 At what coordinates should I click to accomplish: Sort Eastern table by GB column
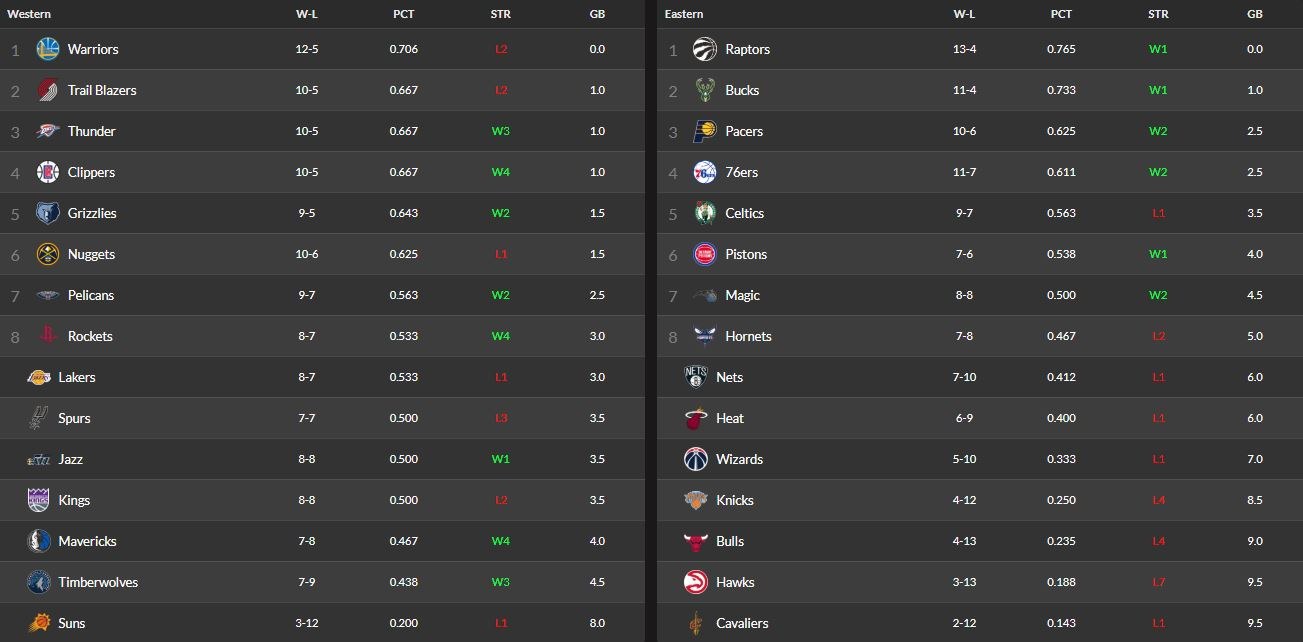click(1255, 14)
